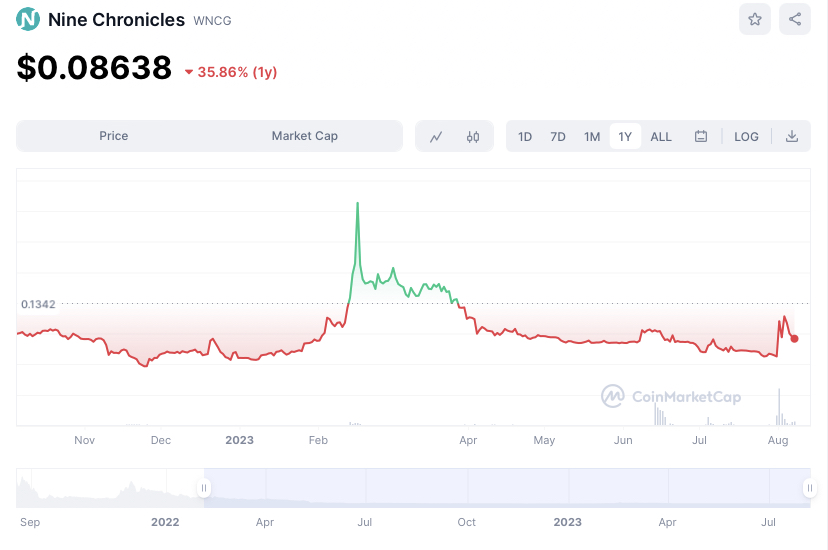Choose the 1Y time range
The height and width of the screenshot is (550, 828).
625,137
